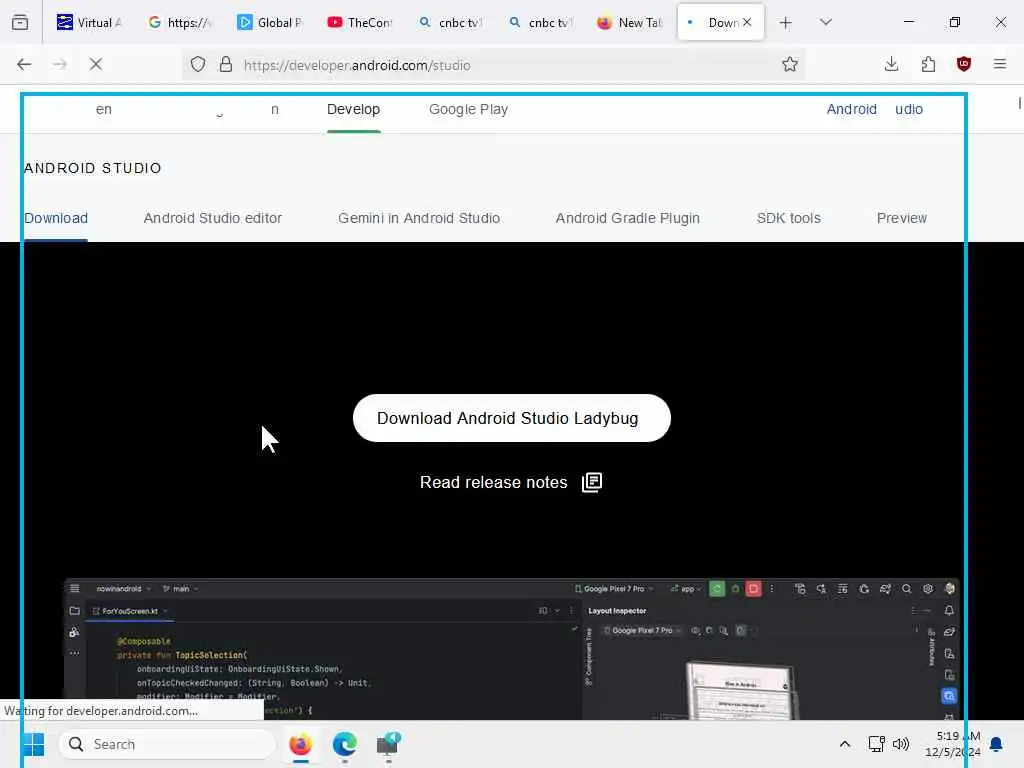
Task: Switch to the TheCon YouTube tab
Action: point(360,22)
